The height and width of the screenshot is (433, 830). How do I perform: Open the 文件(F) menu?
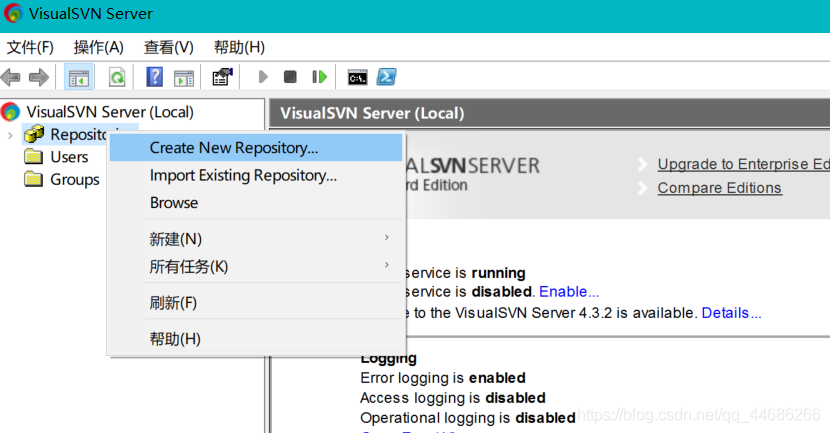tap(30, 47)
